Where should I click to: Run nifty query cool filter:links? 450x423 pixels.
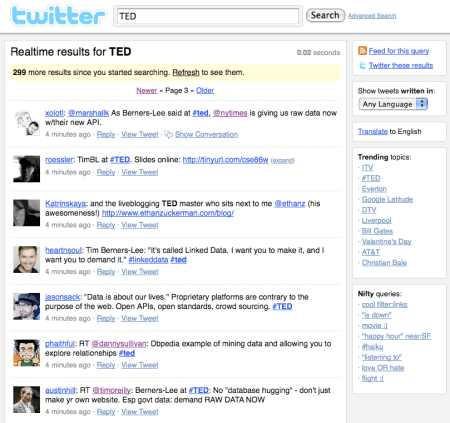(384, 304)
